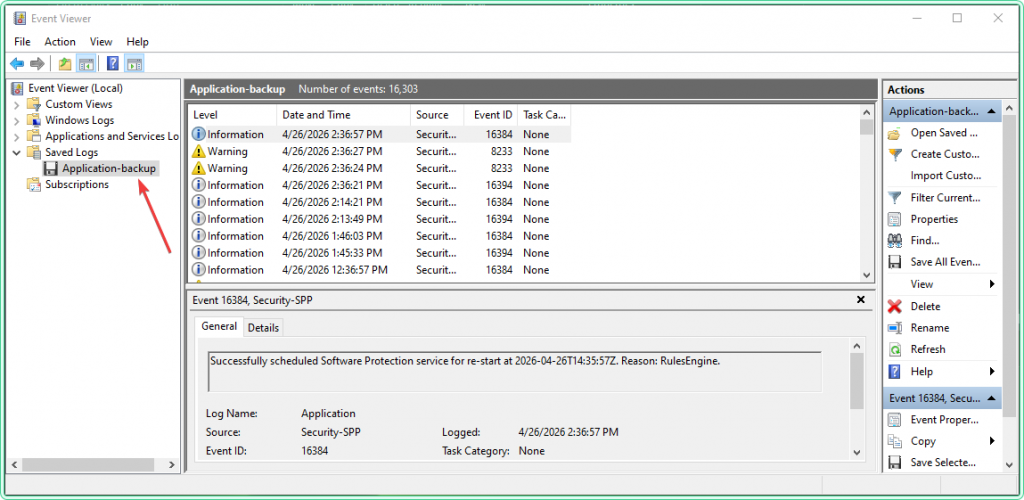Sort events by Date and Time column
The height and width of the screenshot is (500, 1024).
[x=315, y=115]
